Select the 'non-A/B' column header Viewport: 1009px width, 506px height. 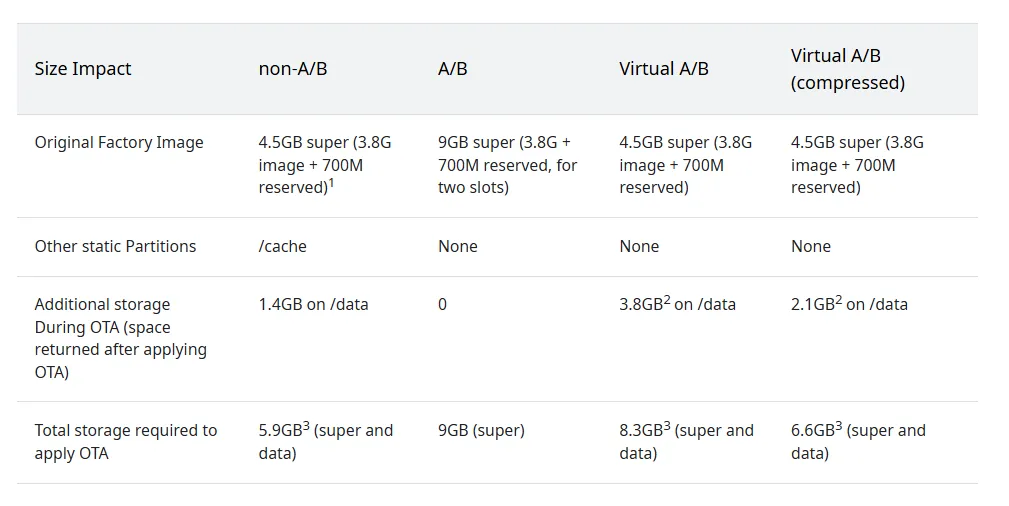pyautogui.click(x=293, y=69)
